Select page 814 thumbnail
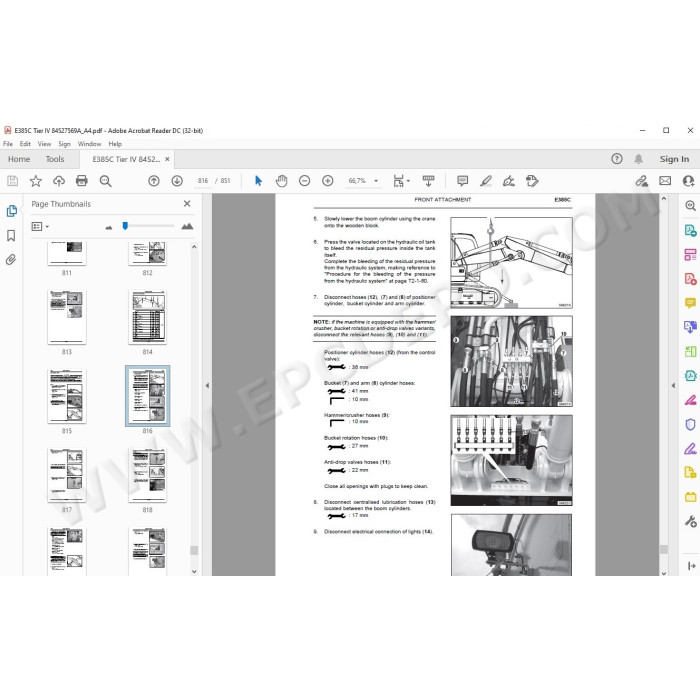The height and width of the screenshot is (700, 700). coord(147,317)
